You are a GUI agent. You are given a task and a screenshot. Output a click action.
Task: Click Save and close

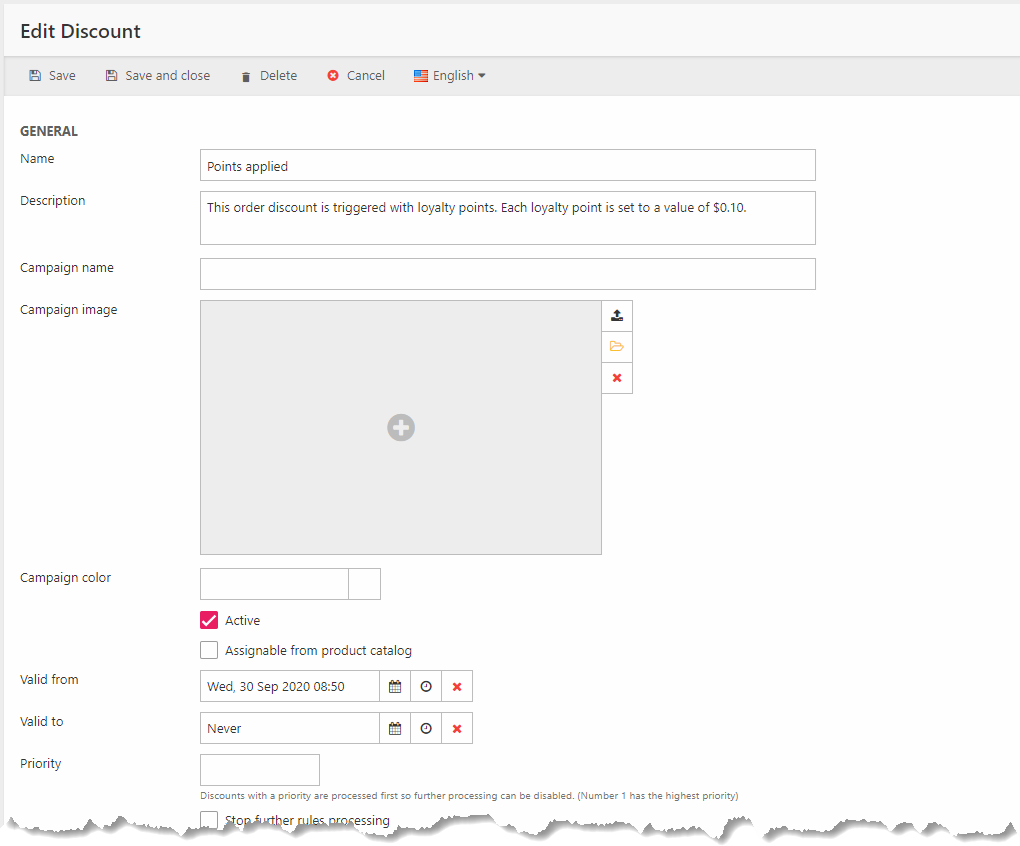pos(158,76)
